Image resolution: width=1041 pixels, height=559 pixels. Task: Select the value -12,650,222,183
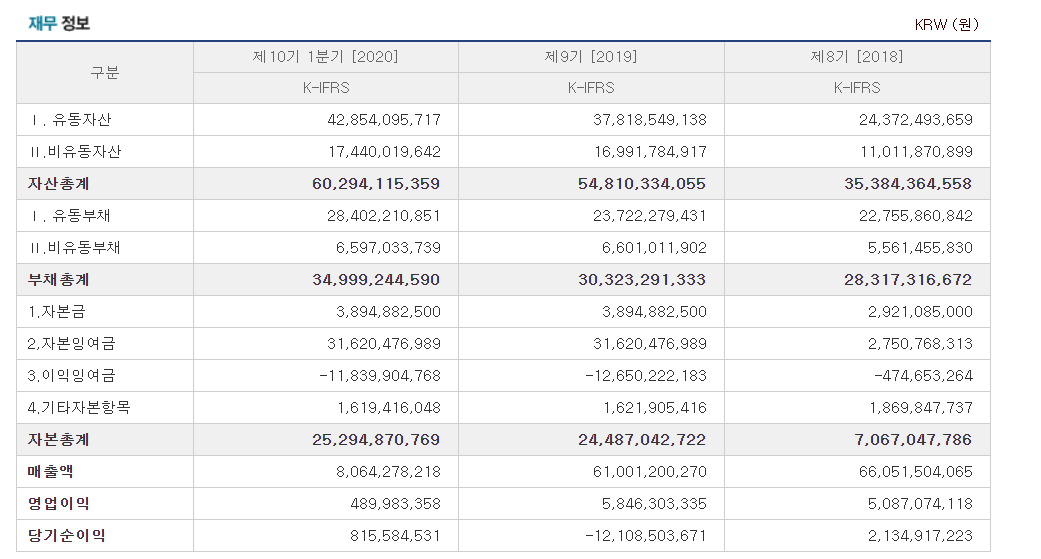646,376
